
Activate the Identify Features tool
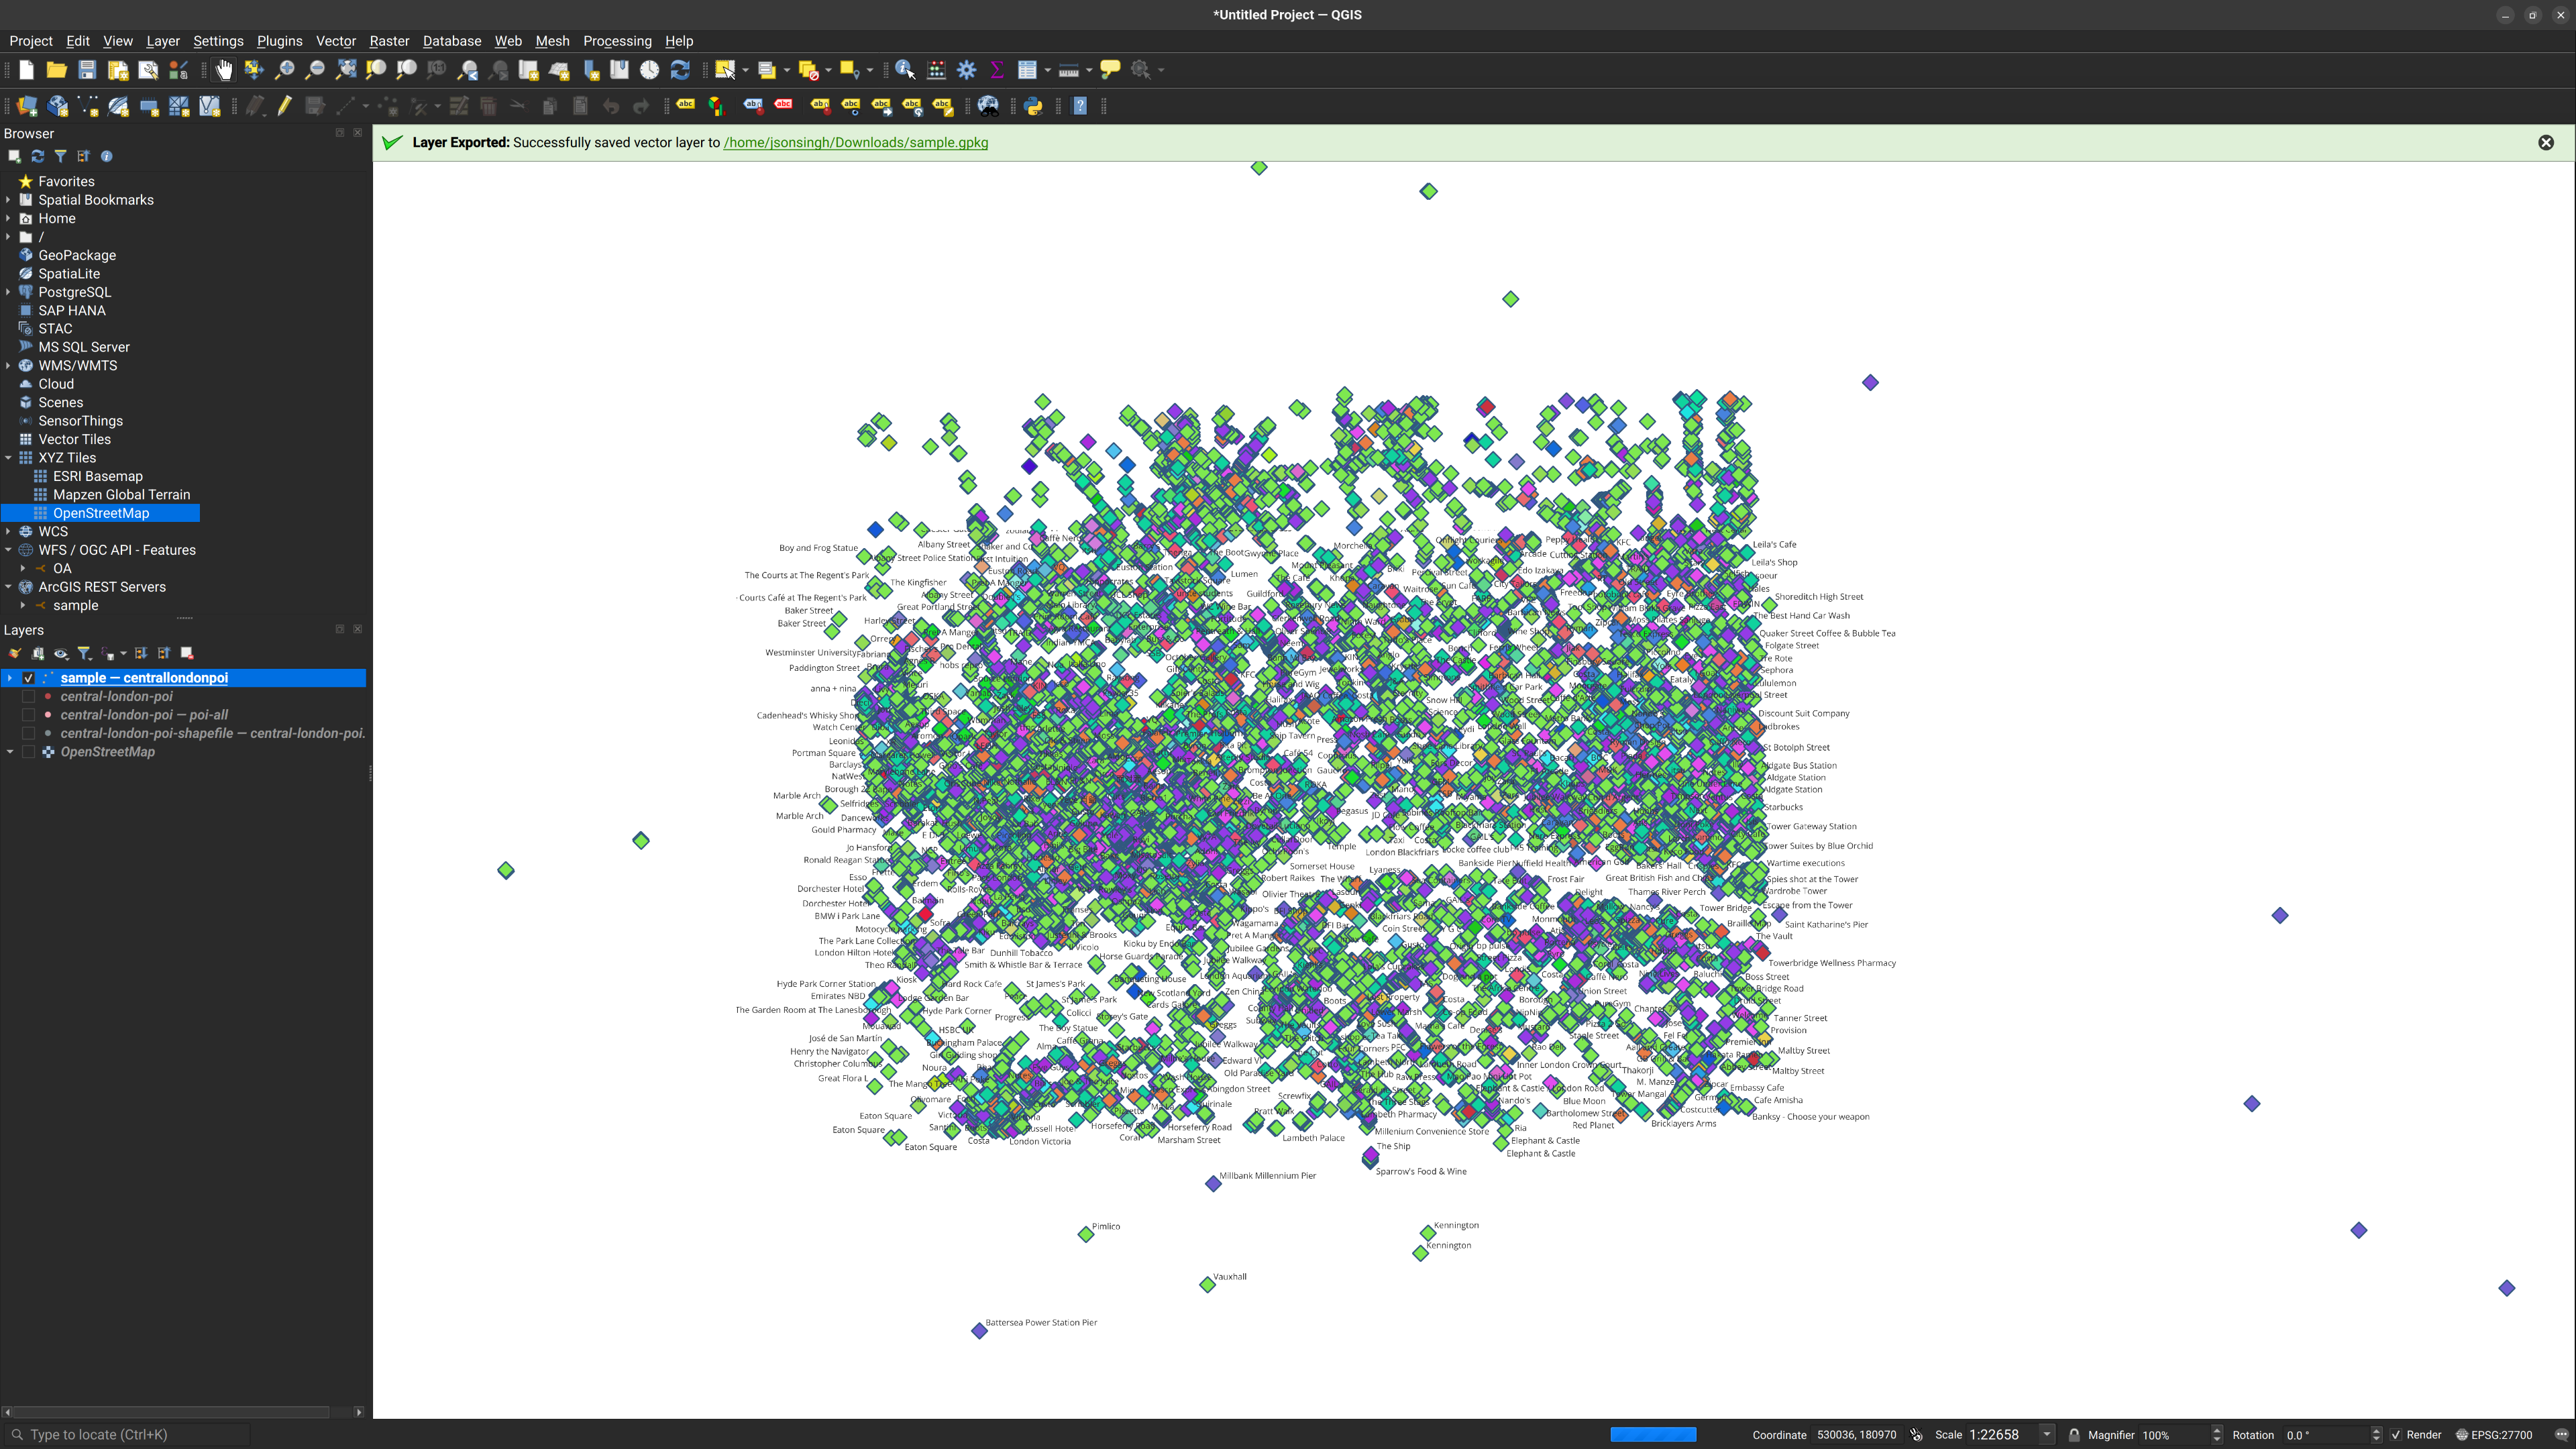pos(905,70)
